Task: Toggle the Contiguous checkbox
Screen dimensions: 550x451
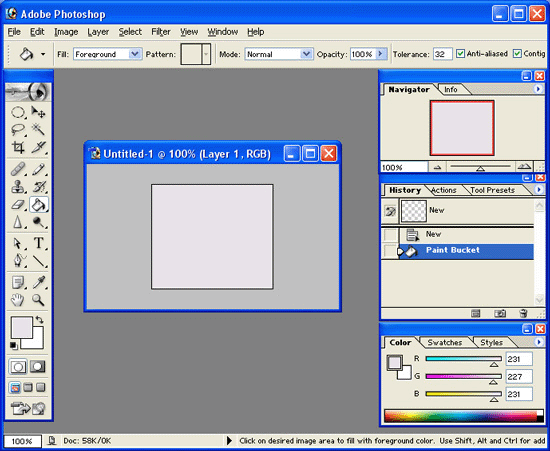Action: (x=517, y=54)
